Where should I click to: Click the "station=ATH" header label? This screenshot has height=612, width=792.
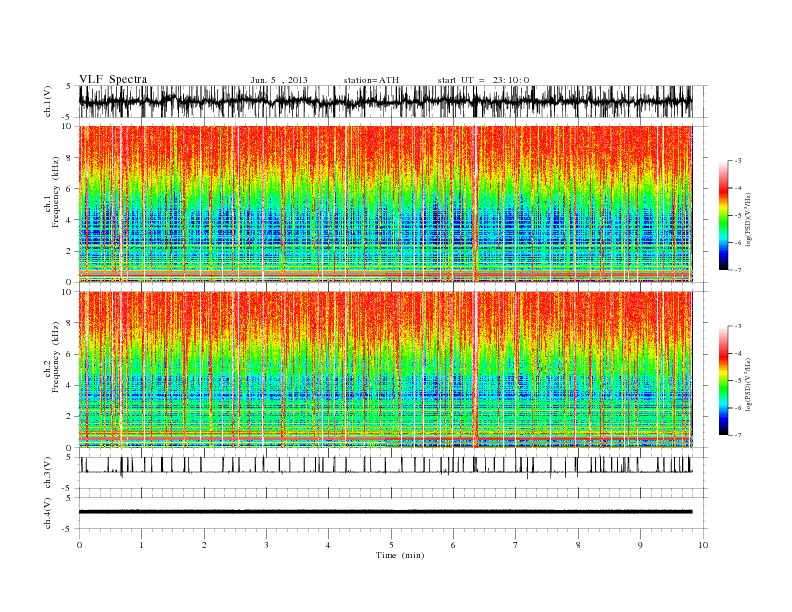click(371, 80)
